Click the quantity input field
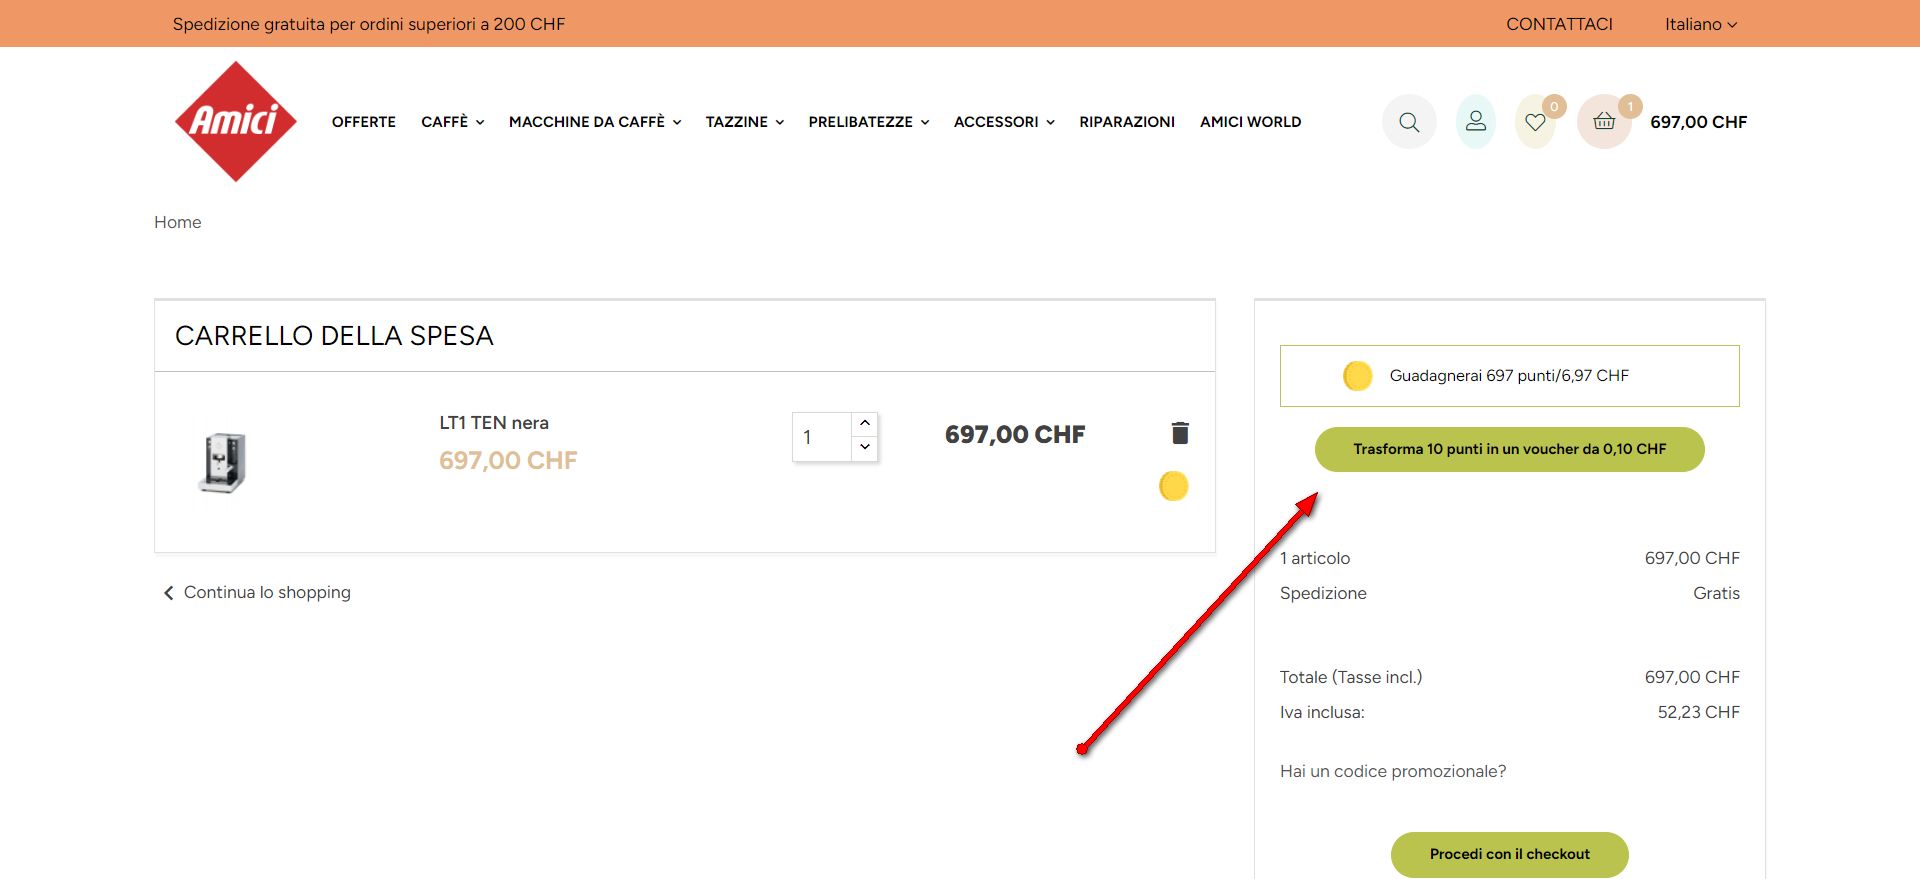The image size is (1920, 879). 822,437
